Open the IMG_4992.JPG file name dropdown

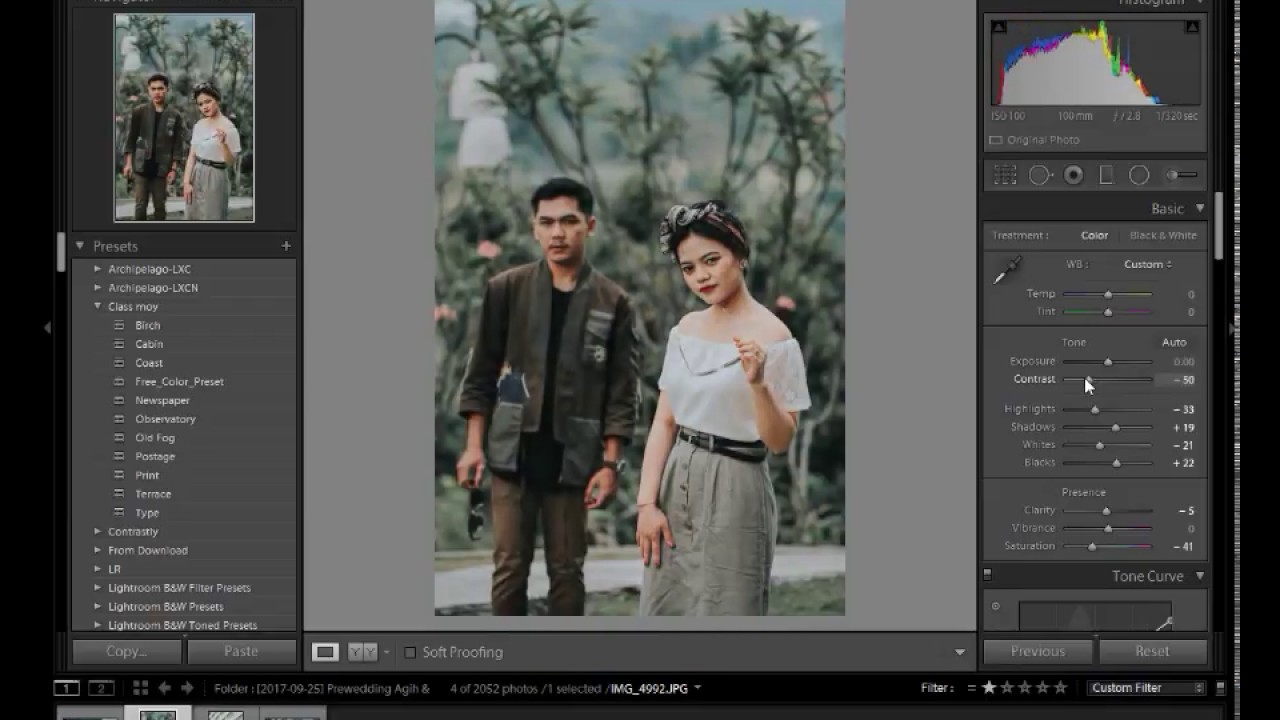[x=697, y=688]
